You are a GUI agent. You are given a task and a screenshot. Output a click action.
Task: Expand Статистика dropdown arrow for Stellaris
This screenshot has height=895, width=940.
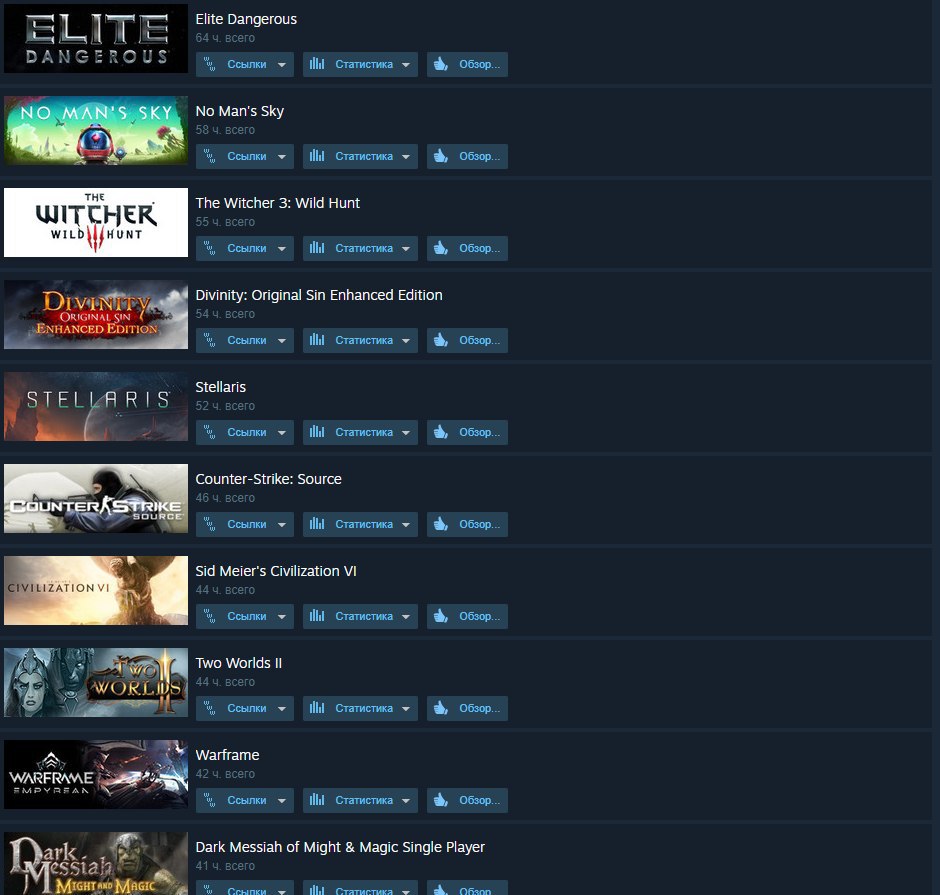(x=406, y=433)
